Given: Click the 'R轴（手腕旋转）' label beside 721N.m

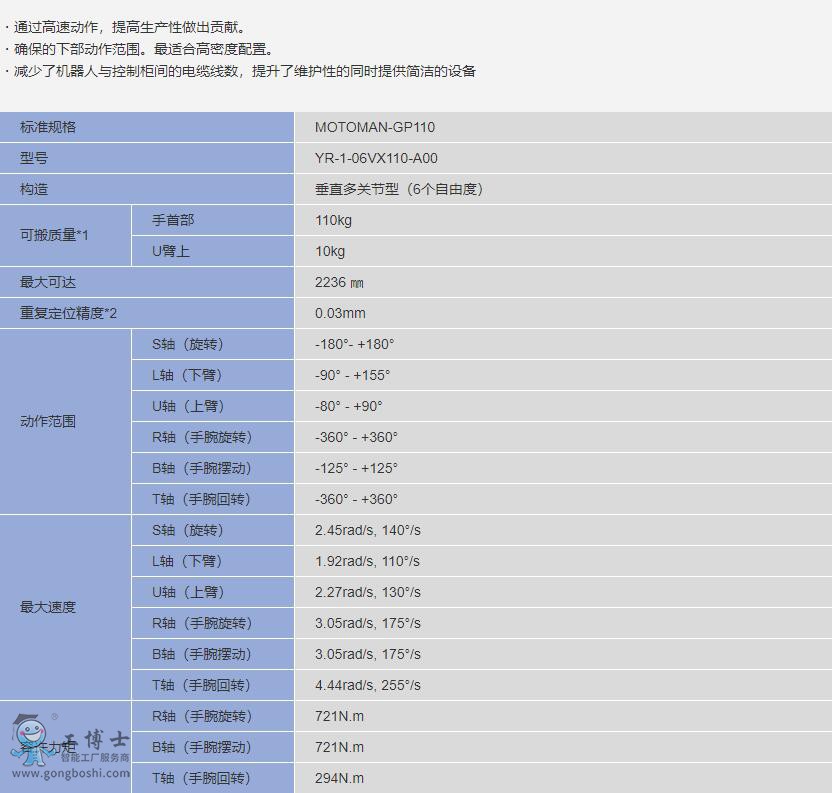Looking at the screenshot, I should point(202,716).
